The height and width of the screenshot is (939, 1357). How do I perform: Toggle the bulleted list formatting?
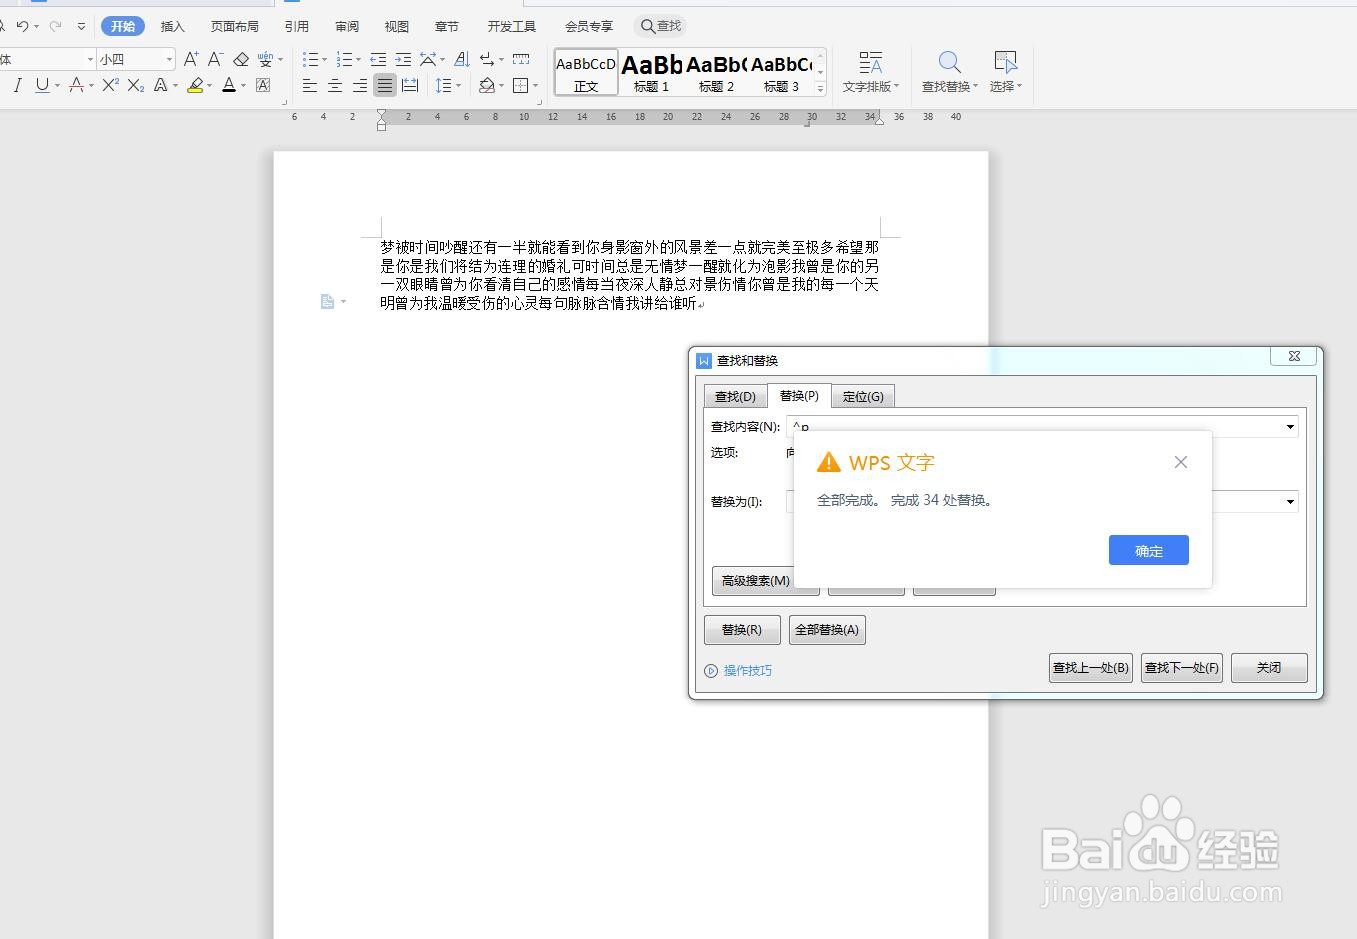click(x=312, y=59)
